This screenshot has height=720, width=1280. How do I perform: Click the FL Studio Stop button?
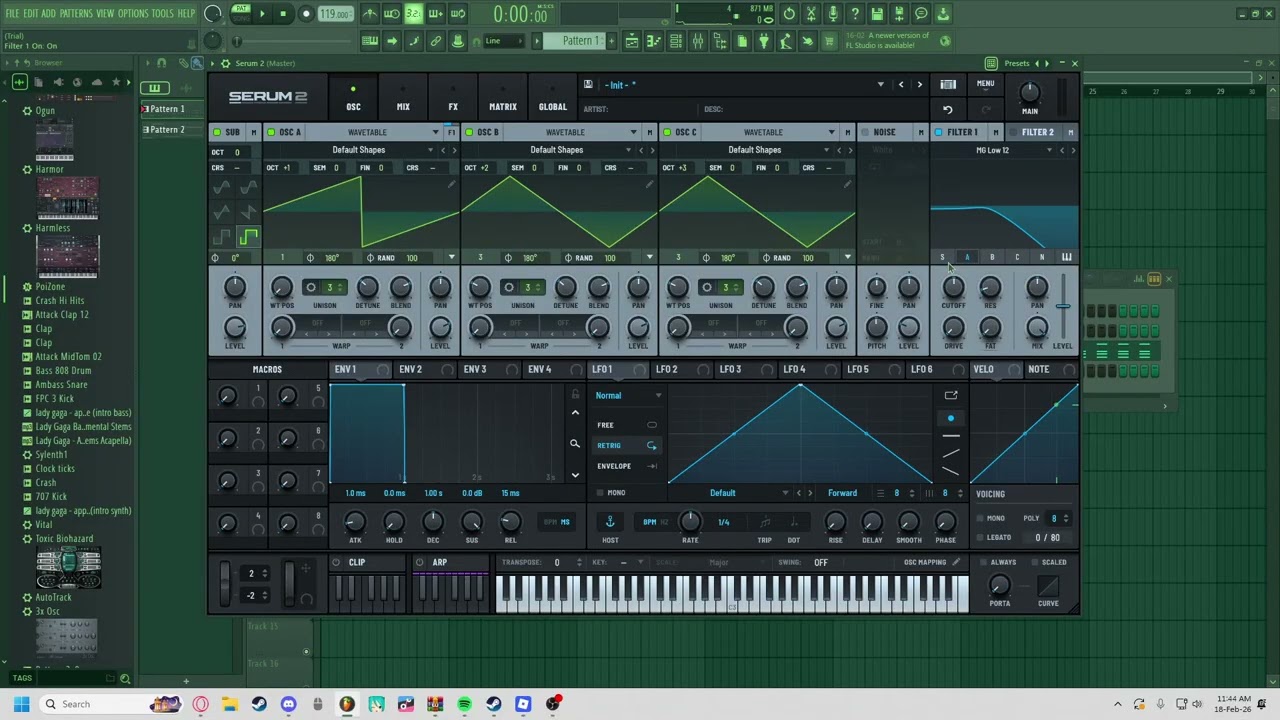tap(283, 14)
